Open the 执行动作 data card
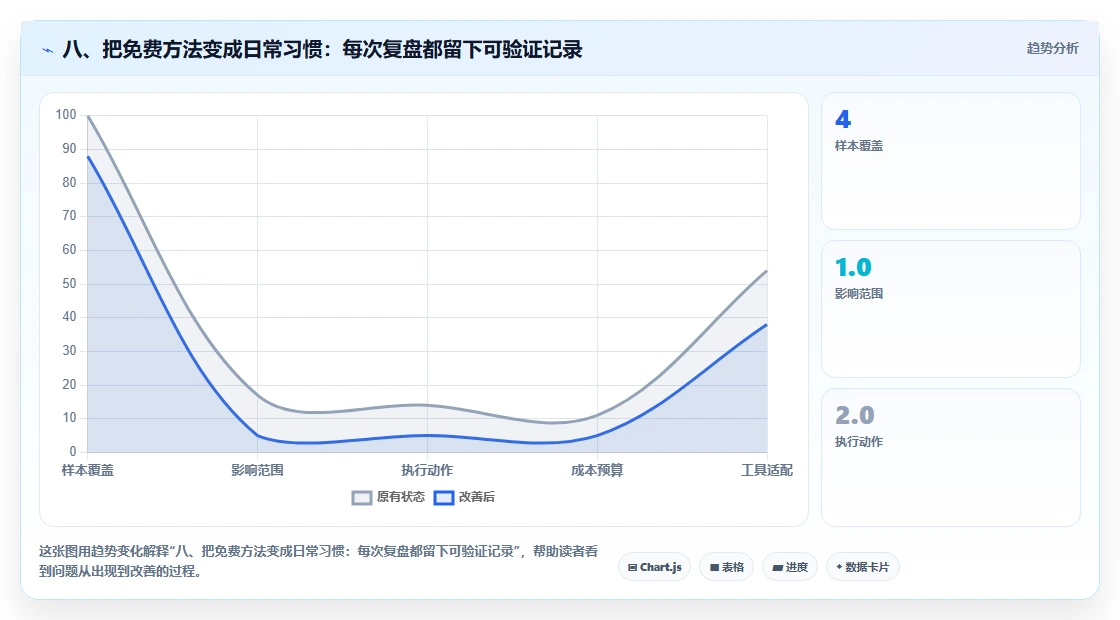This screenshot has height=620, width=1120. [951, 457]
